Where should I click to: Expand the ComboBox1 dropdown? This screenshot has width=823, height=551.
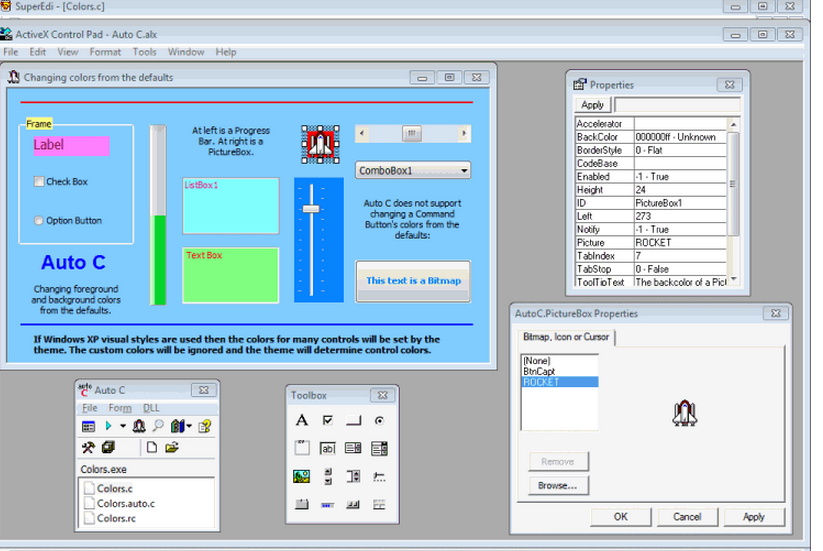point(463,171)
